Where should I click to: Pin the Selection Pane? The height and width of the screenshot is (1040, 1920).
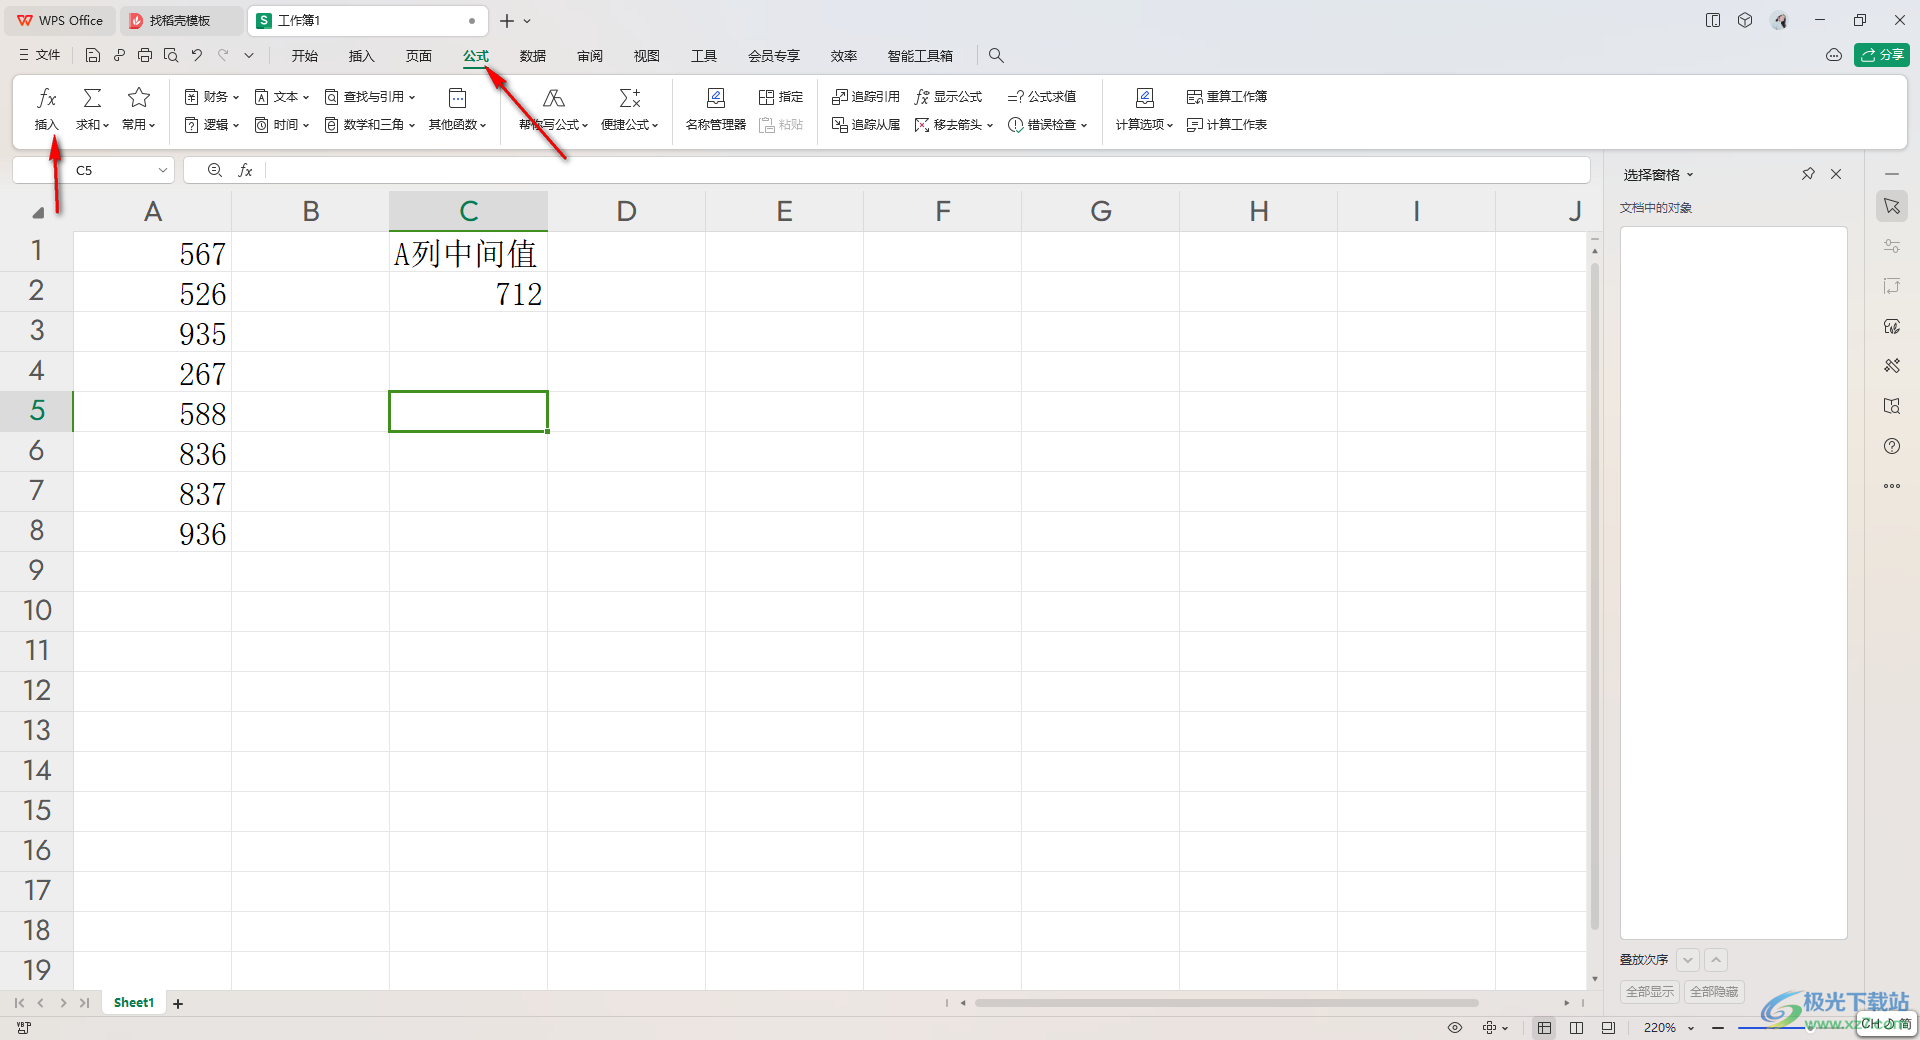1808,174
